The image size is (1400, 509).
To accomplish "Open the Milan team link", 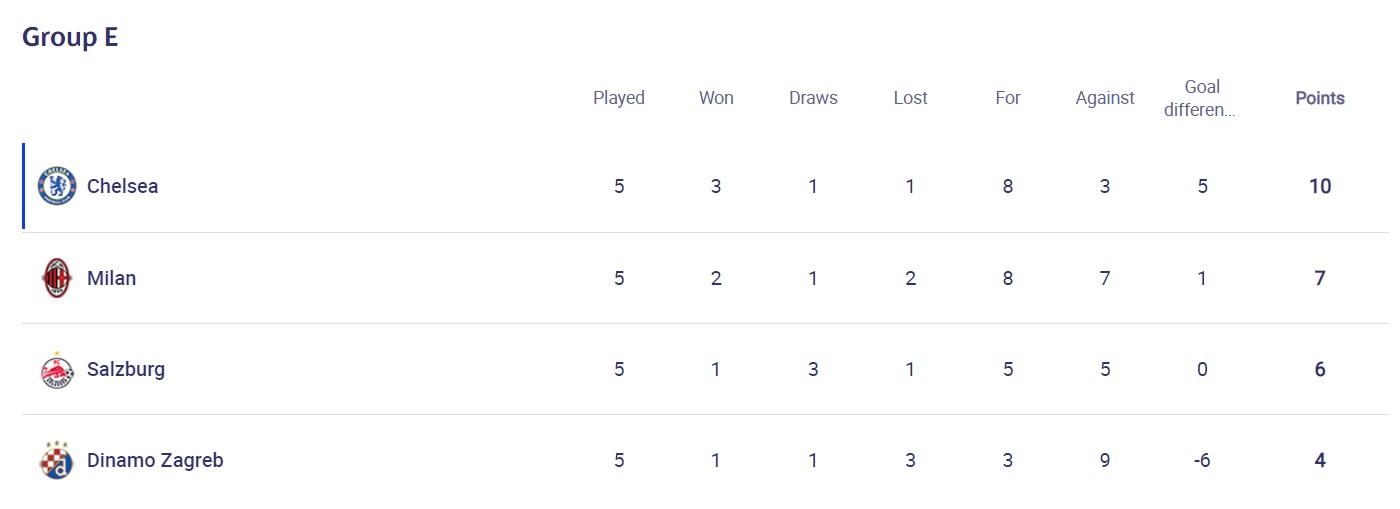I will [x=111, y=278].
